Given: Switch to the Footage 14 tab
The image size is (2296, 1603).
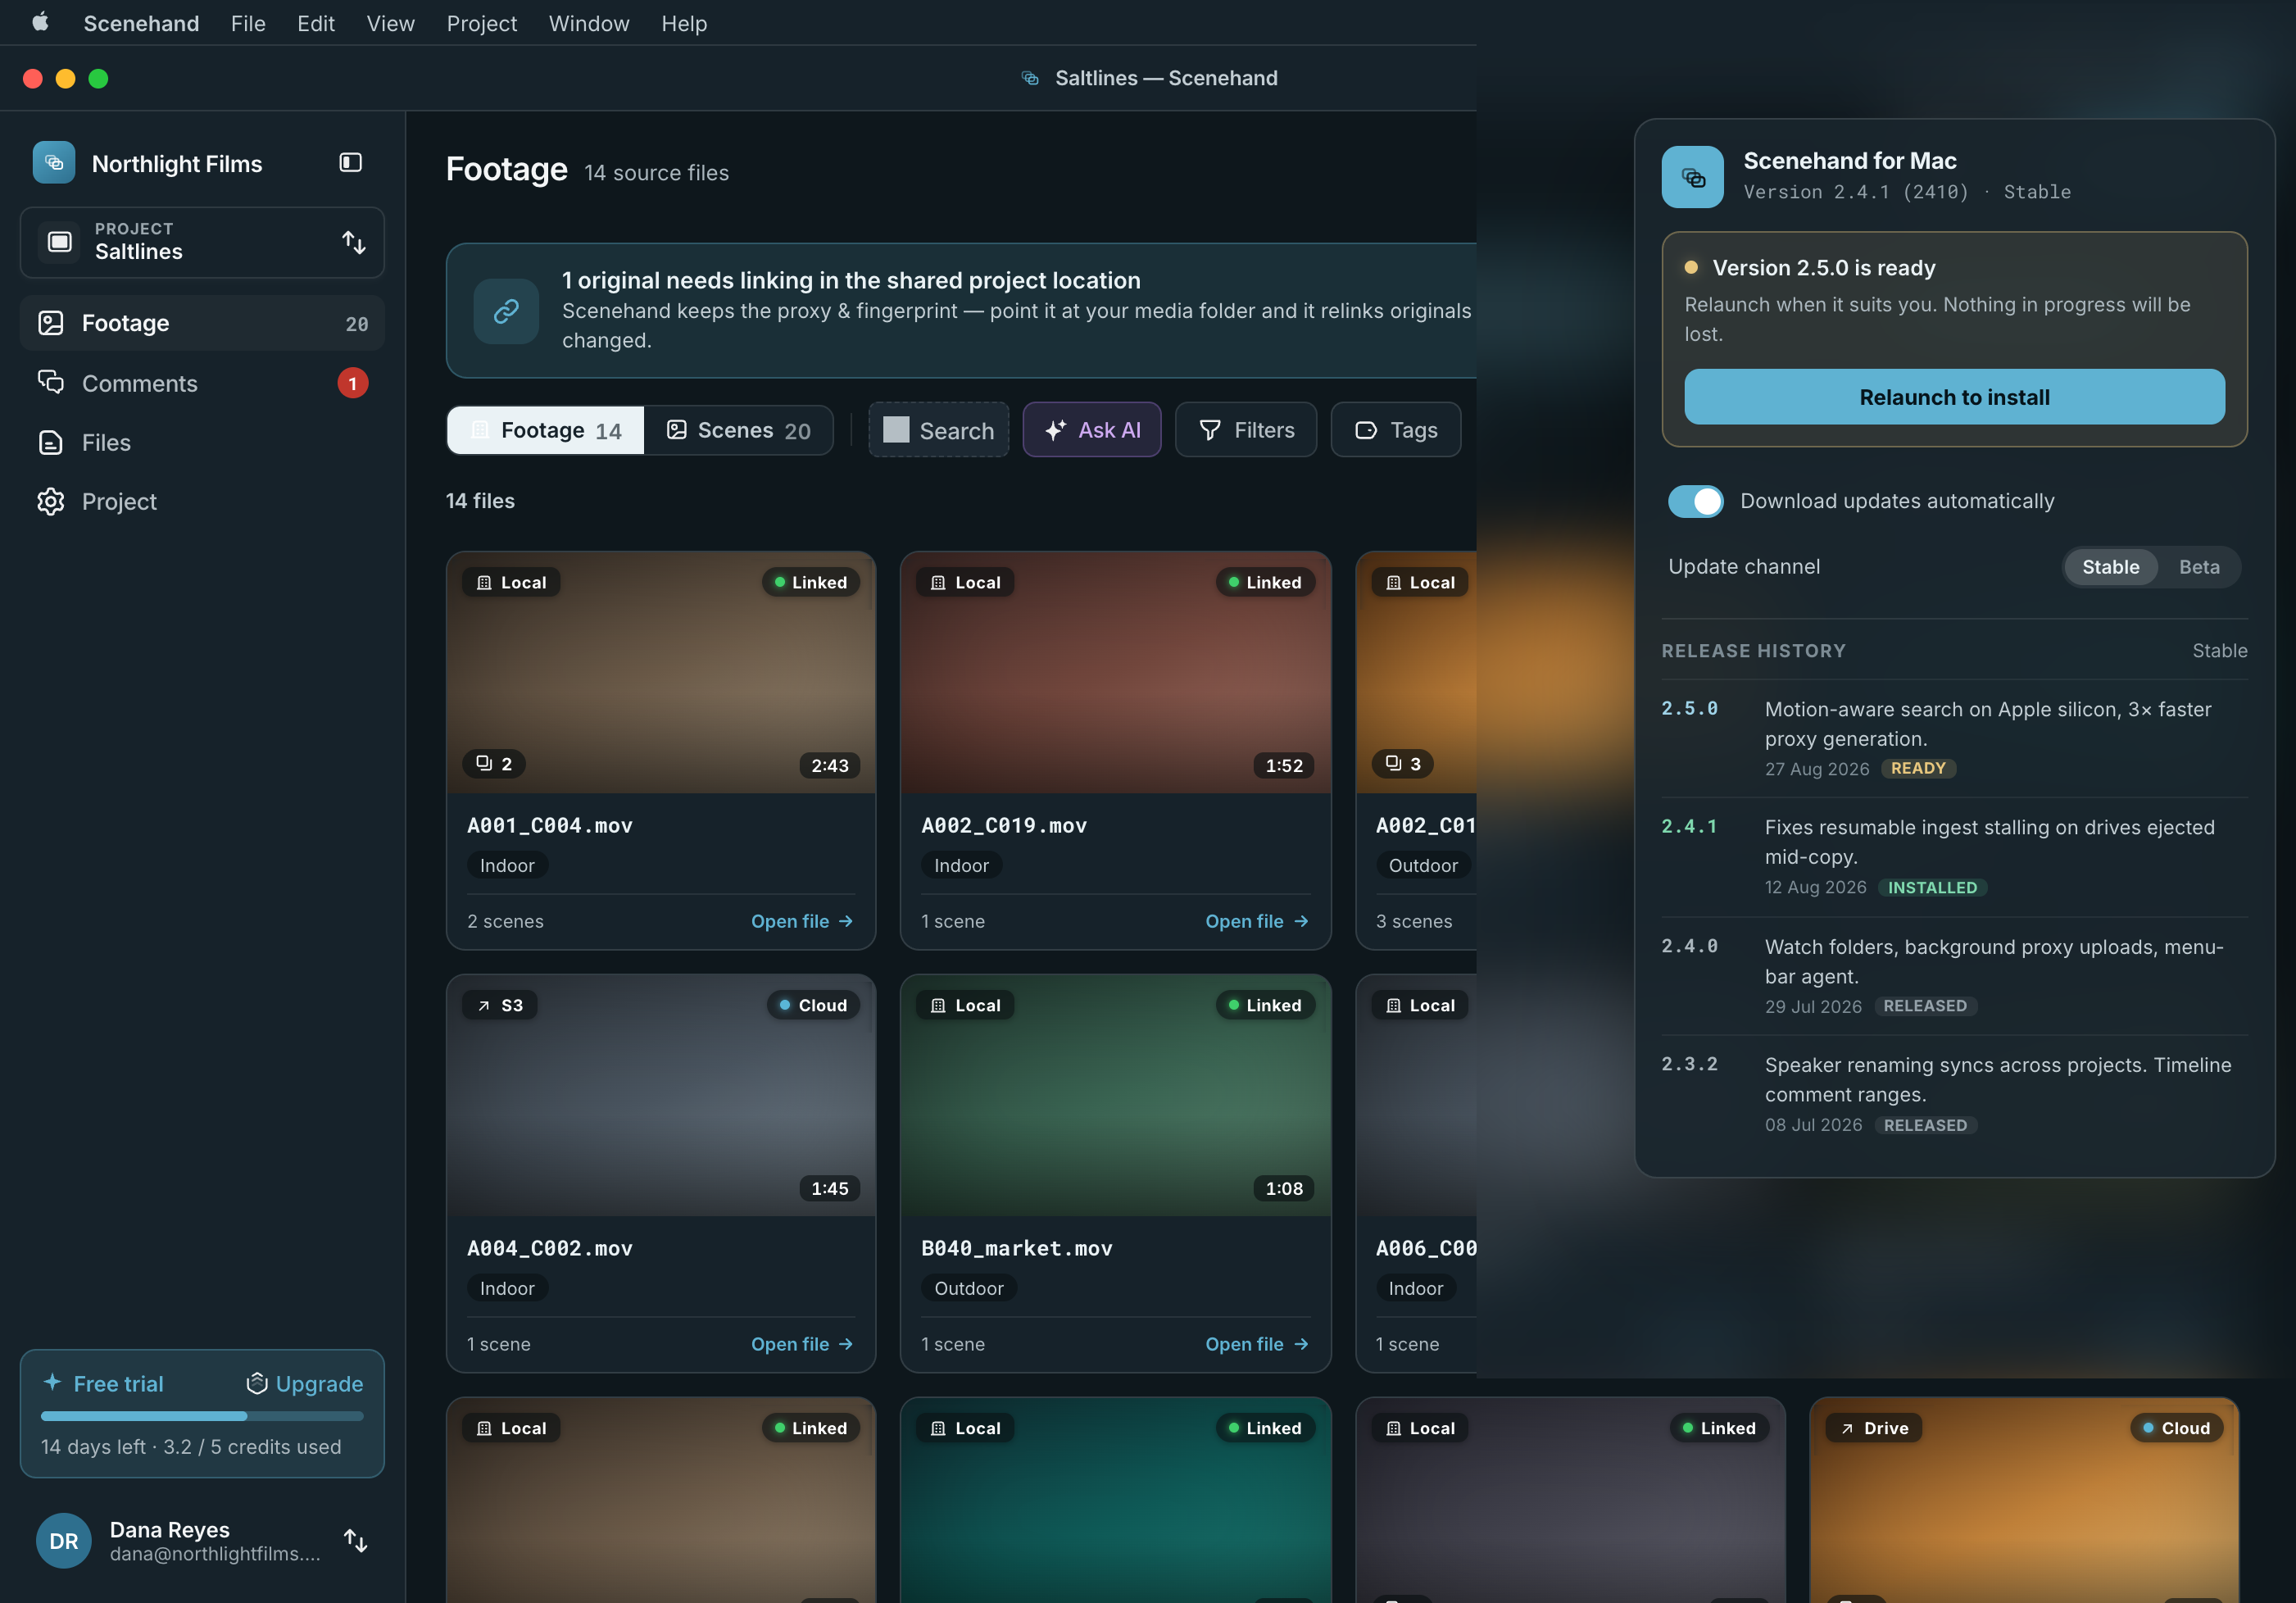Looking at the screenshot, I should coord(546,430).
